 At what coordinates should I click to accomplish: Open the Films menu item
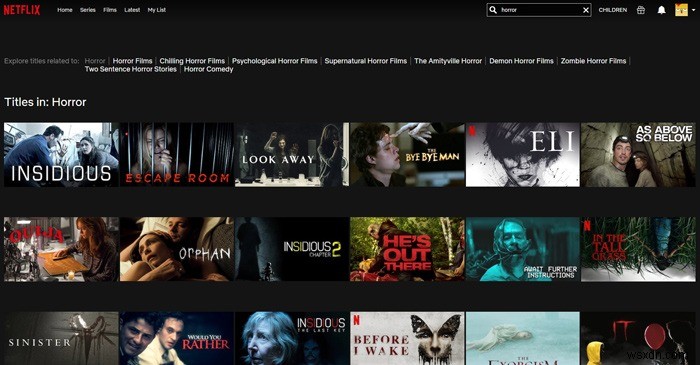click(x=110, y=10)
